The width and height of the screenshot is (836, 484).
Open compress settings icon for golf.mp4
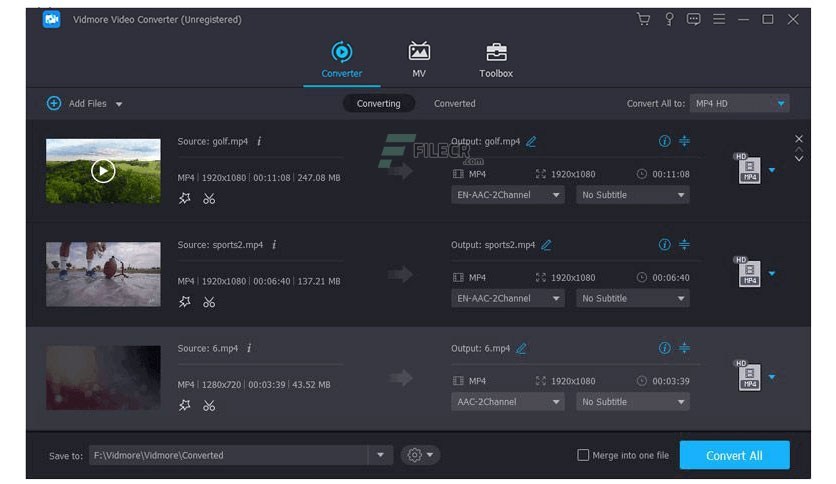(x=685, y=141)
